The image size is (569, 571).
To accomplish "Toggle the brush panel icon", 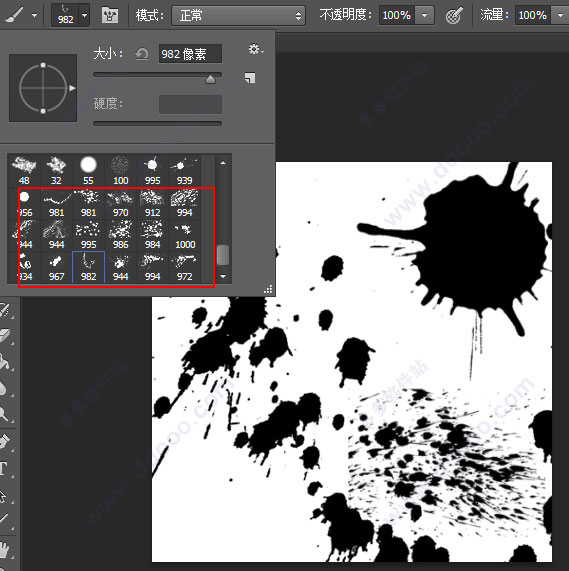I will (x=110, y=15).
